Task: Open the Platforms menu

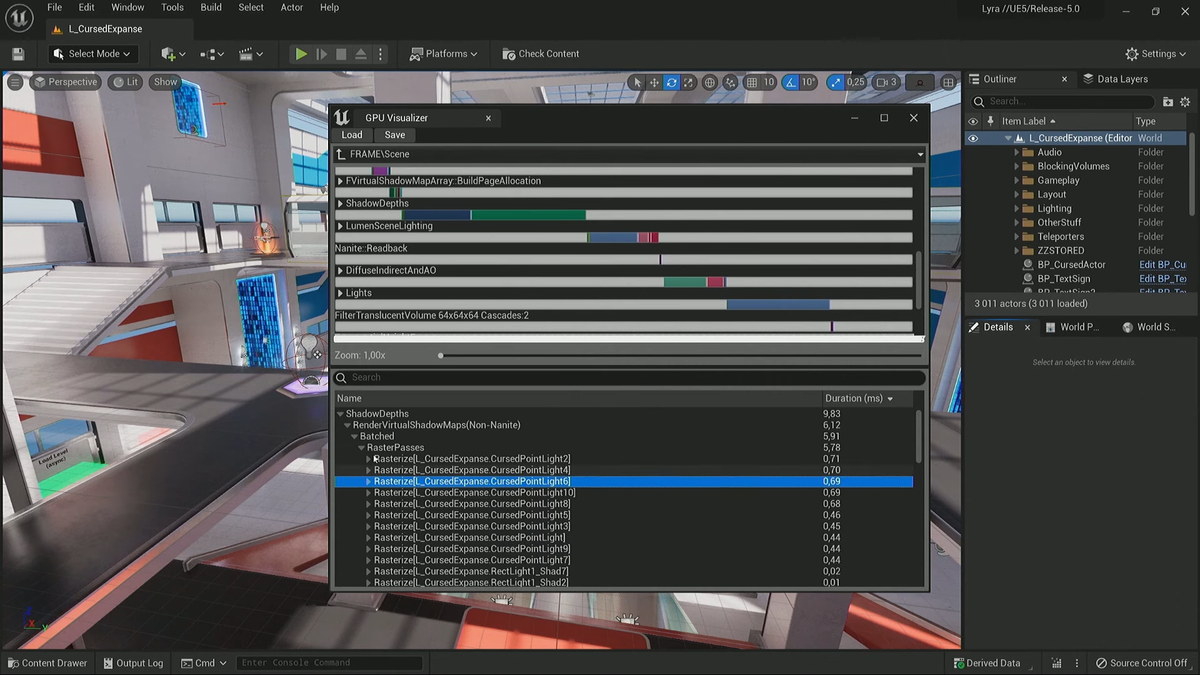Action: point(445,54)
